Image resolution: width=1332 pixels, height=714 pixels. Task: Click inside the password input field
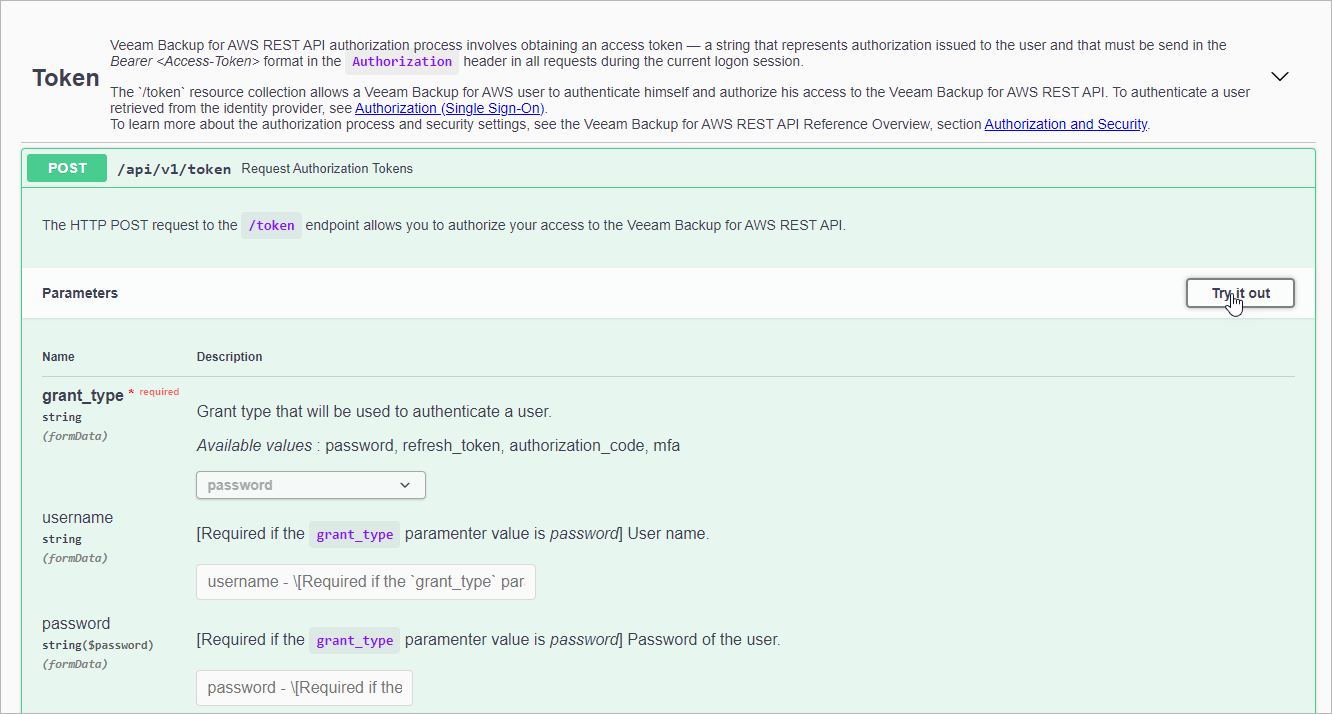click(x=304, y=687)
